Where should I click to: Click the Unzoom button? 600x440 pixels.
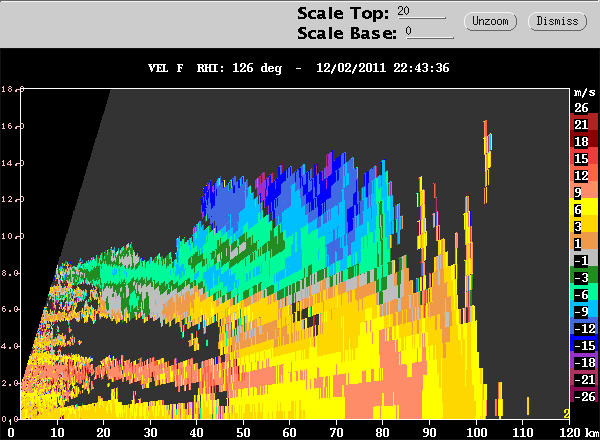490,20
